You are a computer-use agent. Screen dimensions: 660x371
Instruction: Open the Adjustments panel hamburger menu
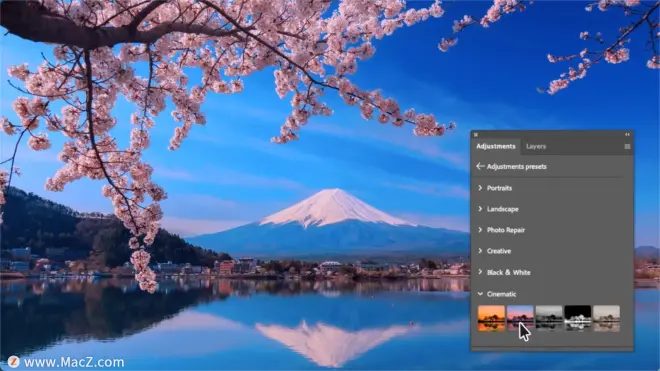click(x=627, y=147)
